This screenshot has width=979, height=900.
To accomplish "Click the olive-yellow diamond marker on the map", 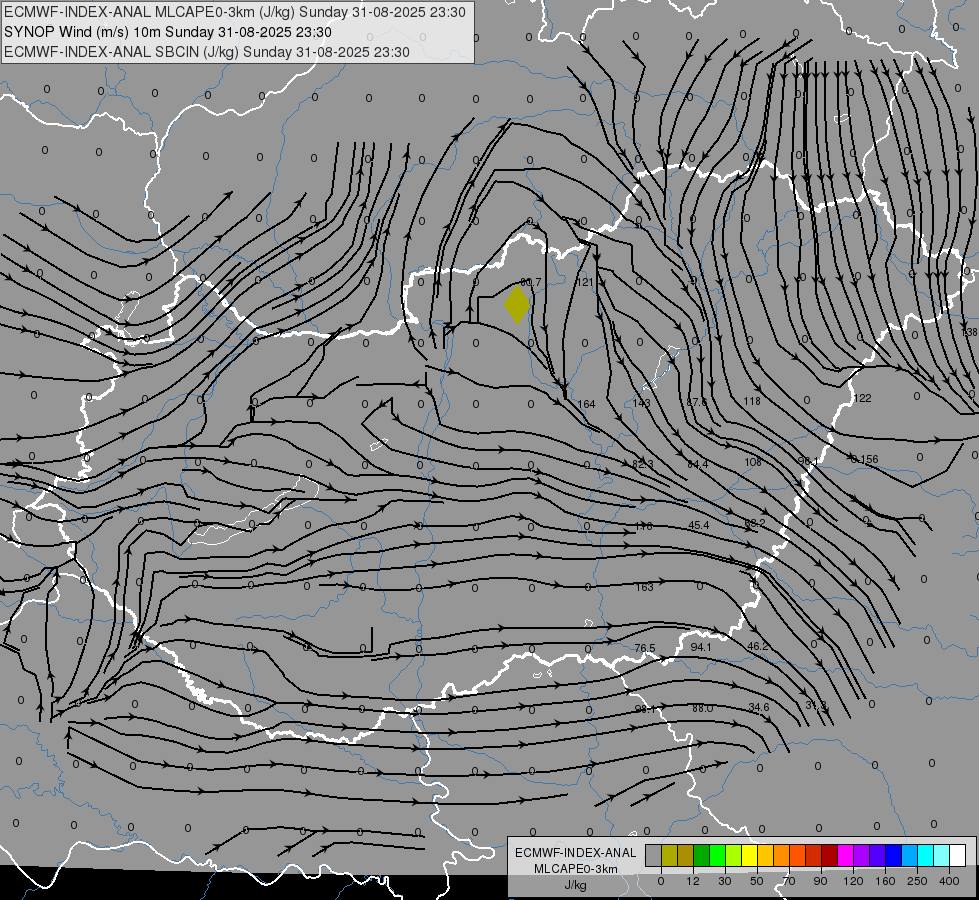I will point(517,304).
